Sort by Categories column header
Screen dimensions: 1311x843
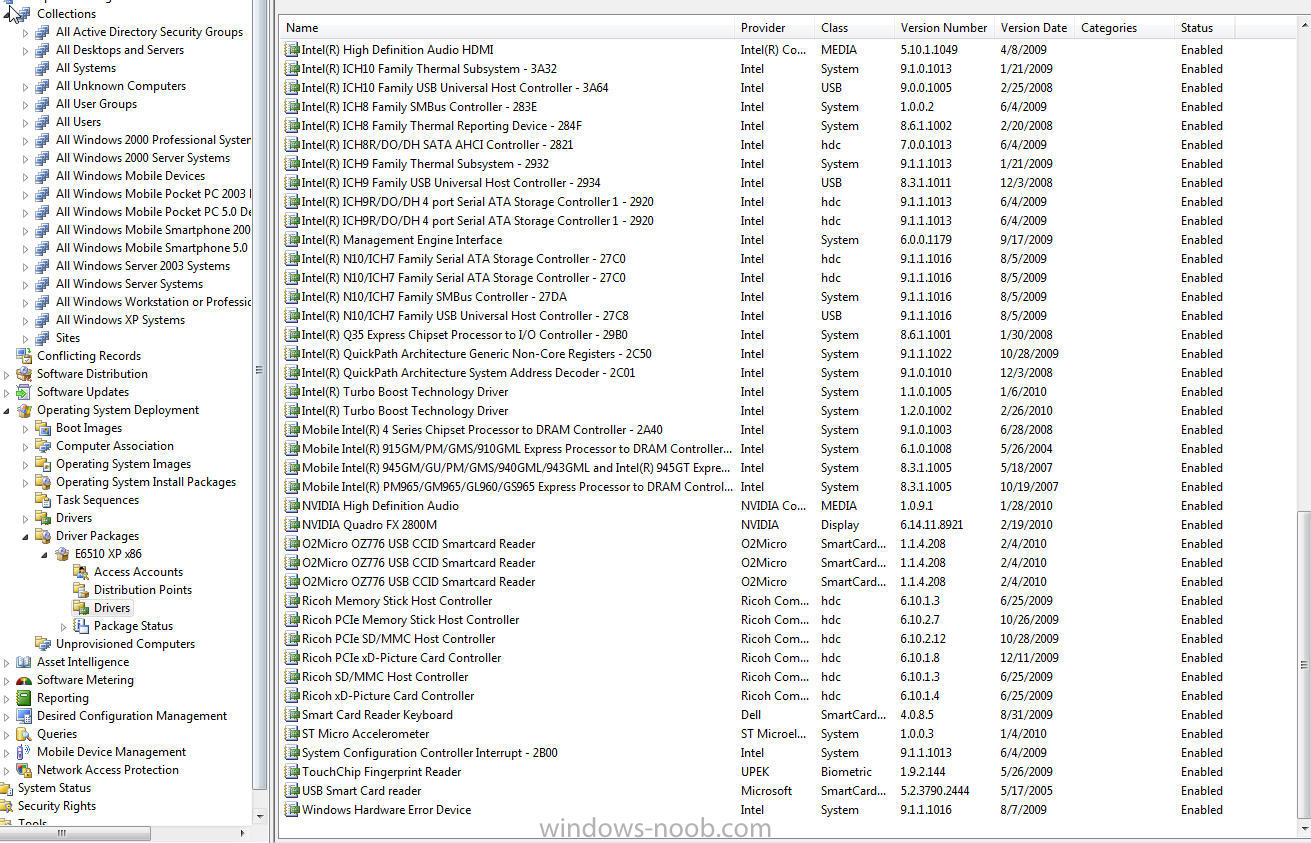tap(1124, 28)
